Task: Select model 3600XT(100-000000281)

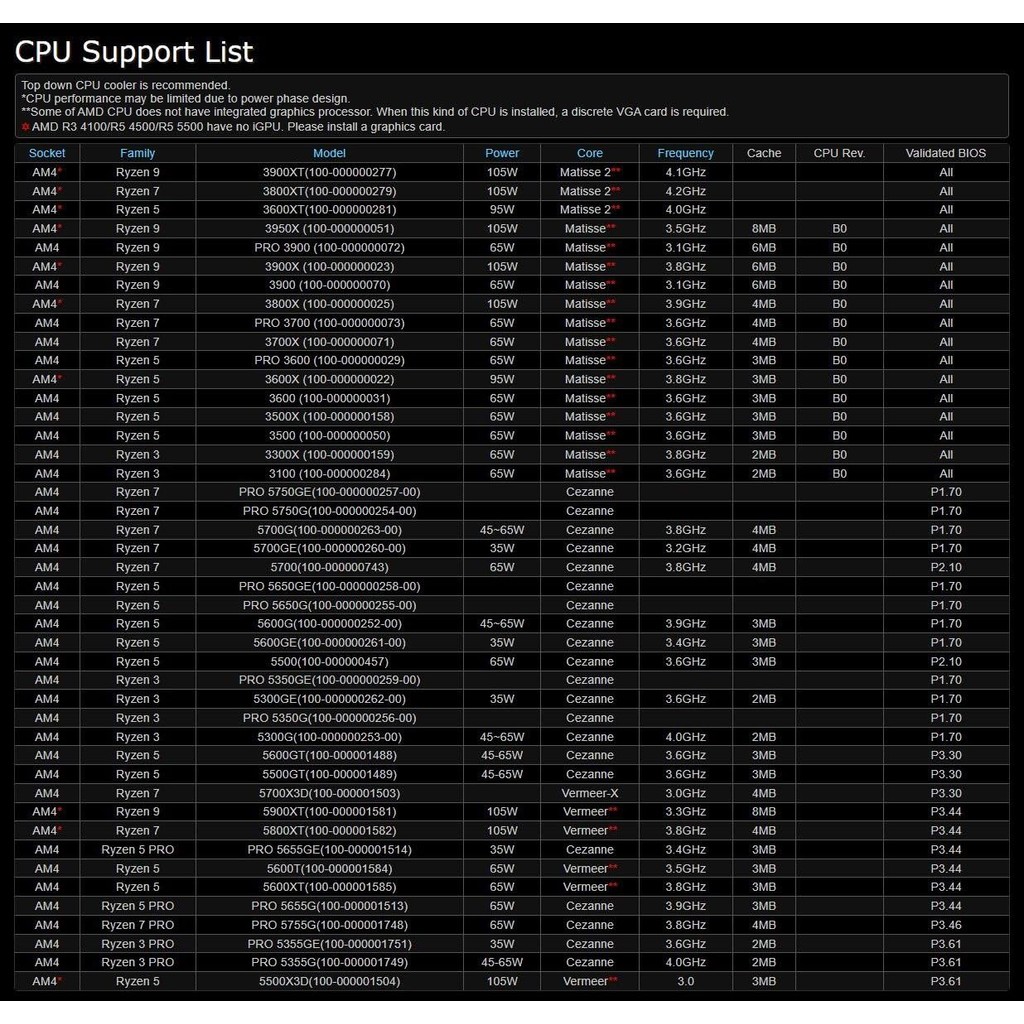Action: [329, 210]
